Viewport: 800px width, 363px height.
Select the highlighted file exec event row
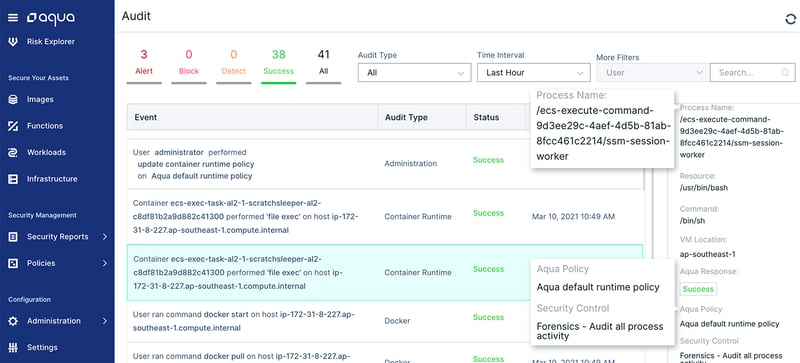(385, 272)
